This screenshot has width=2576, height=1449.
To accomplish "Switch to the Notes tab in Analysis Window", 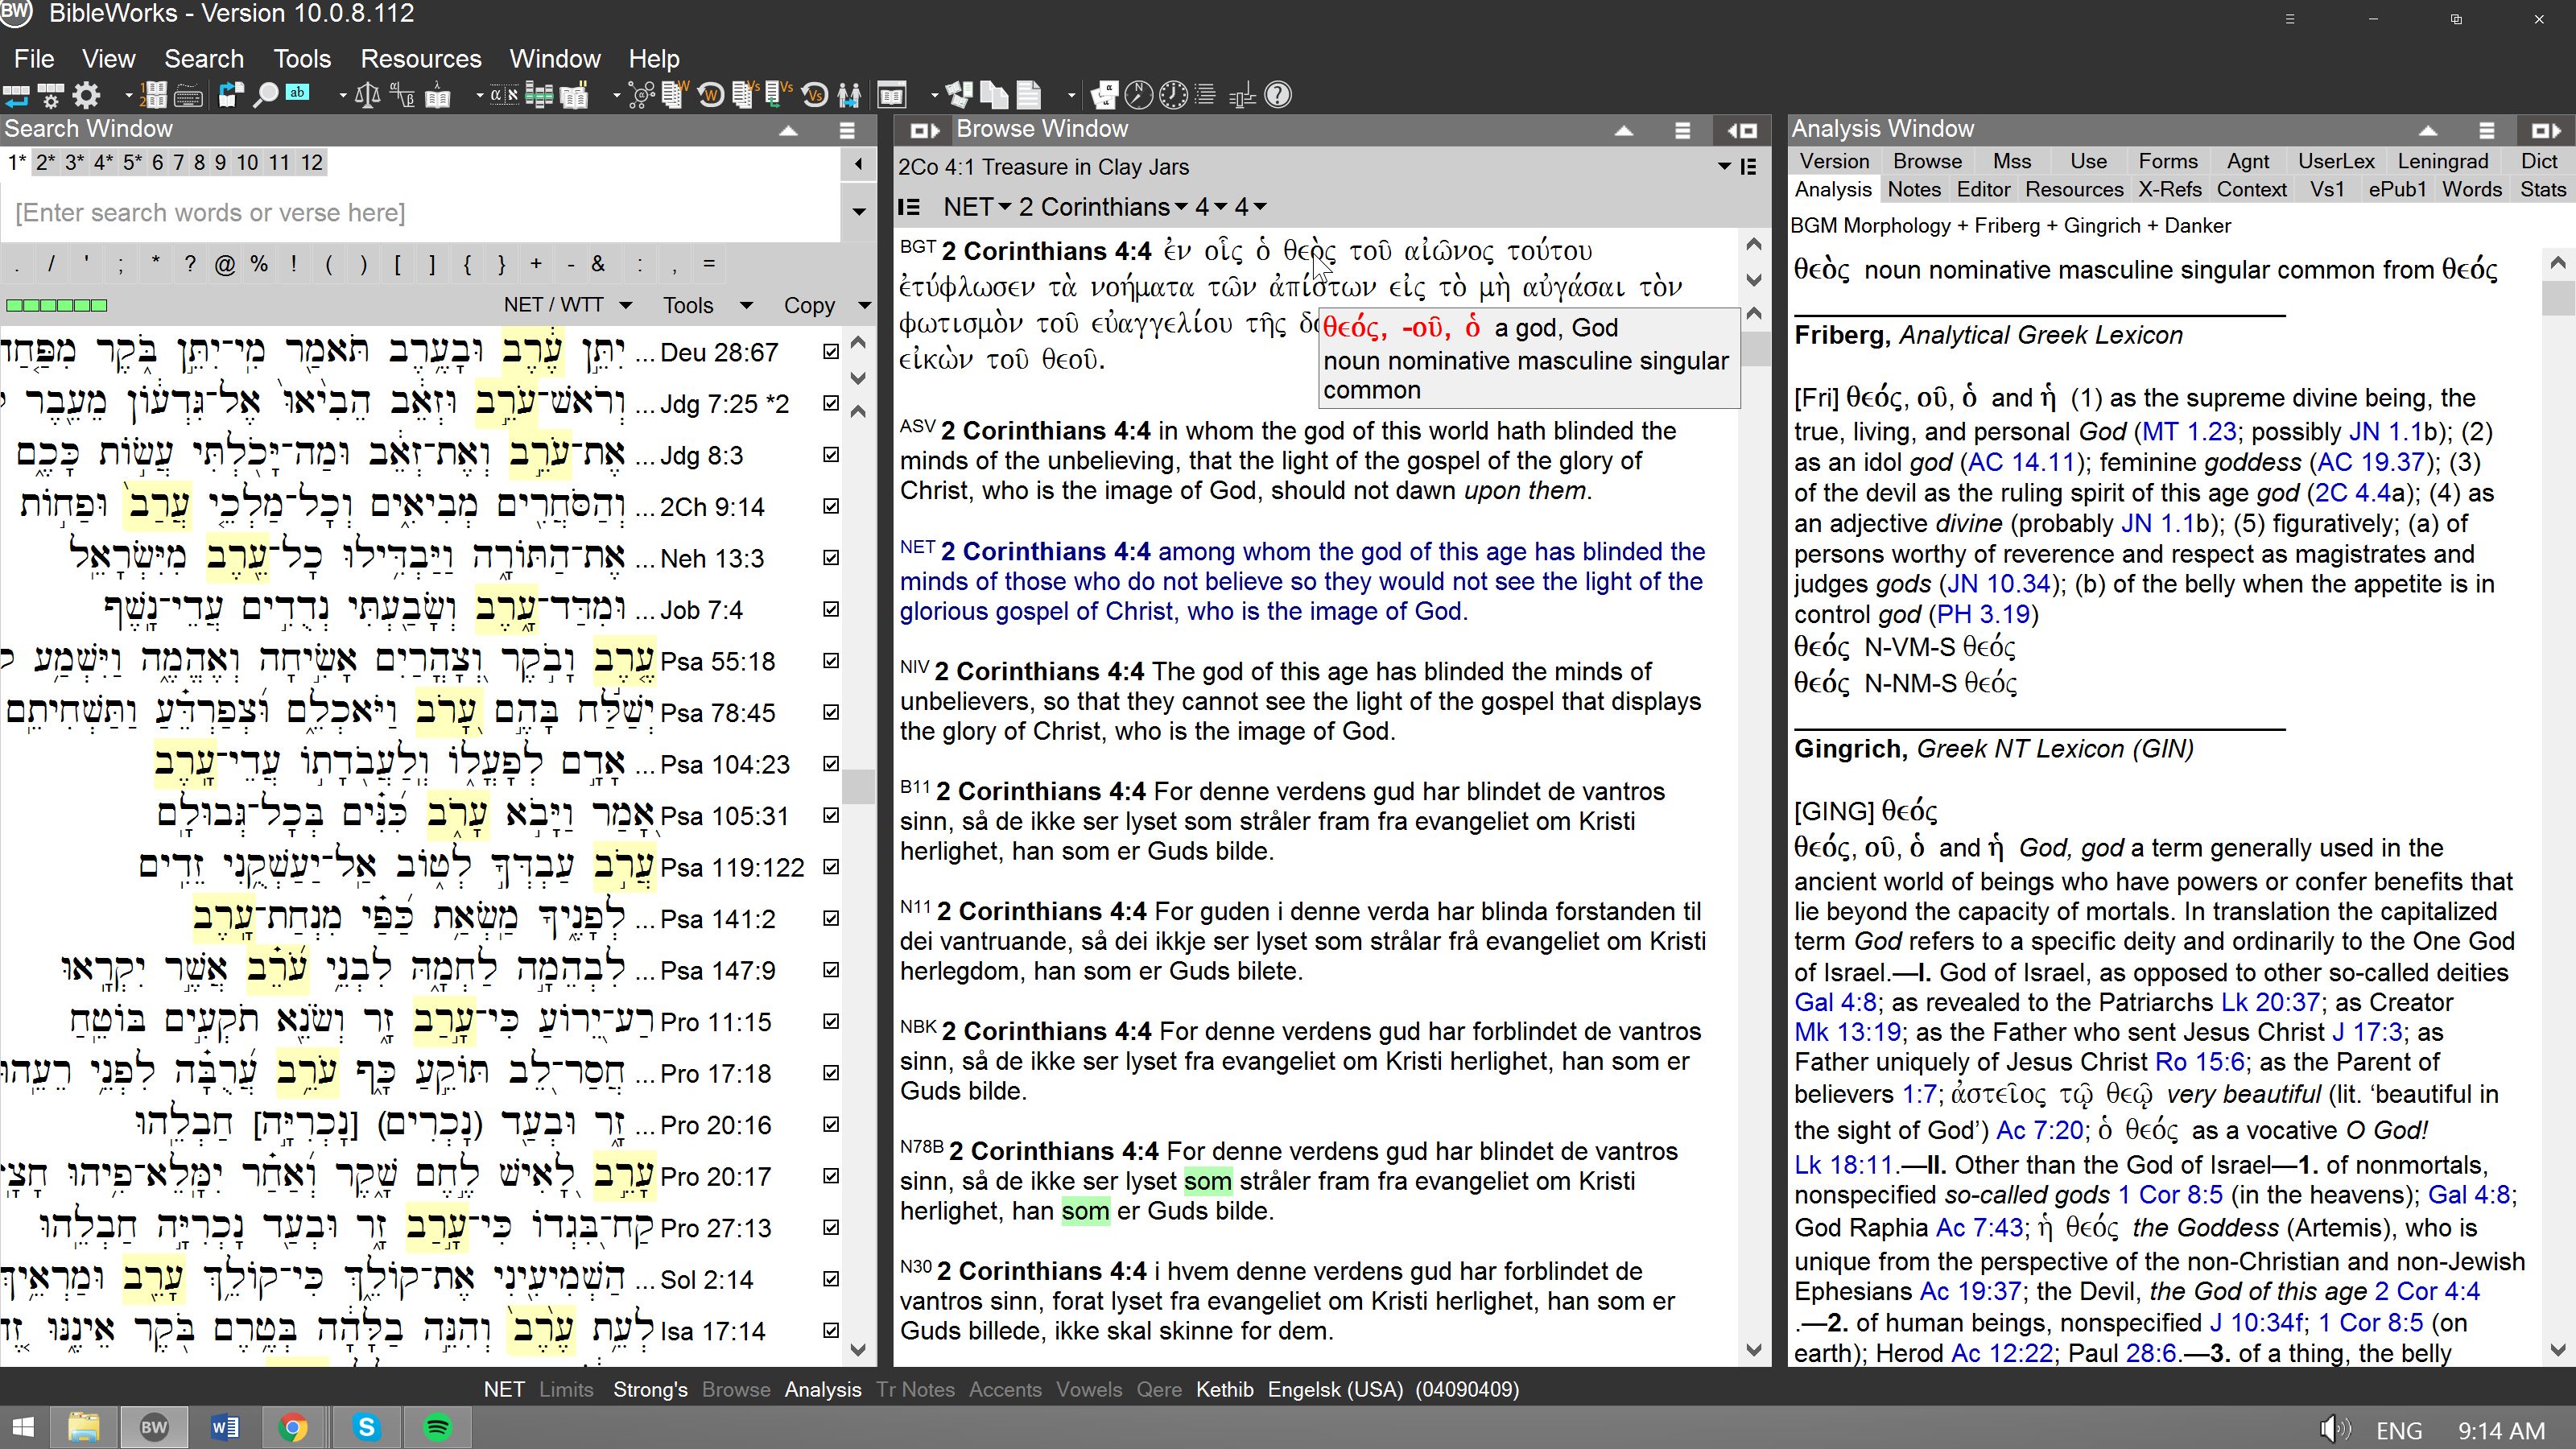I will 1914,190.
